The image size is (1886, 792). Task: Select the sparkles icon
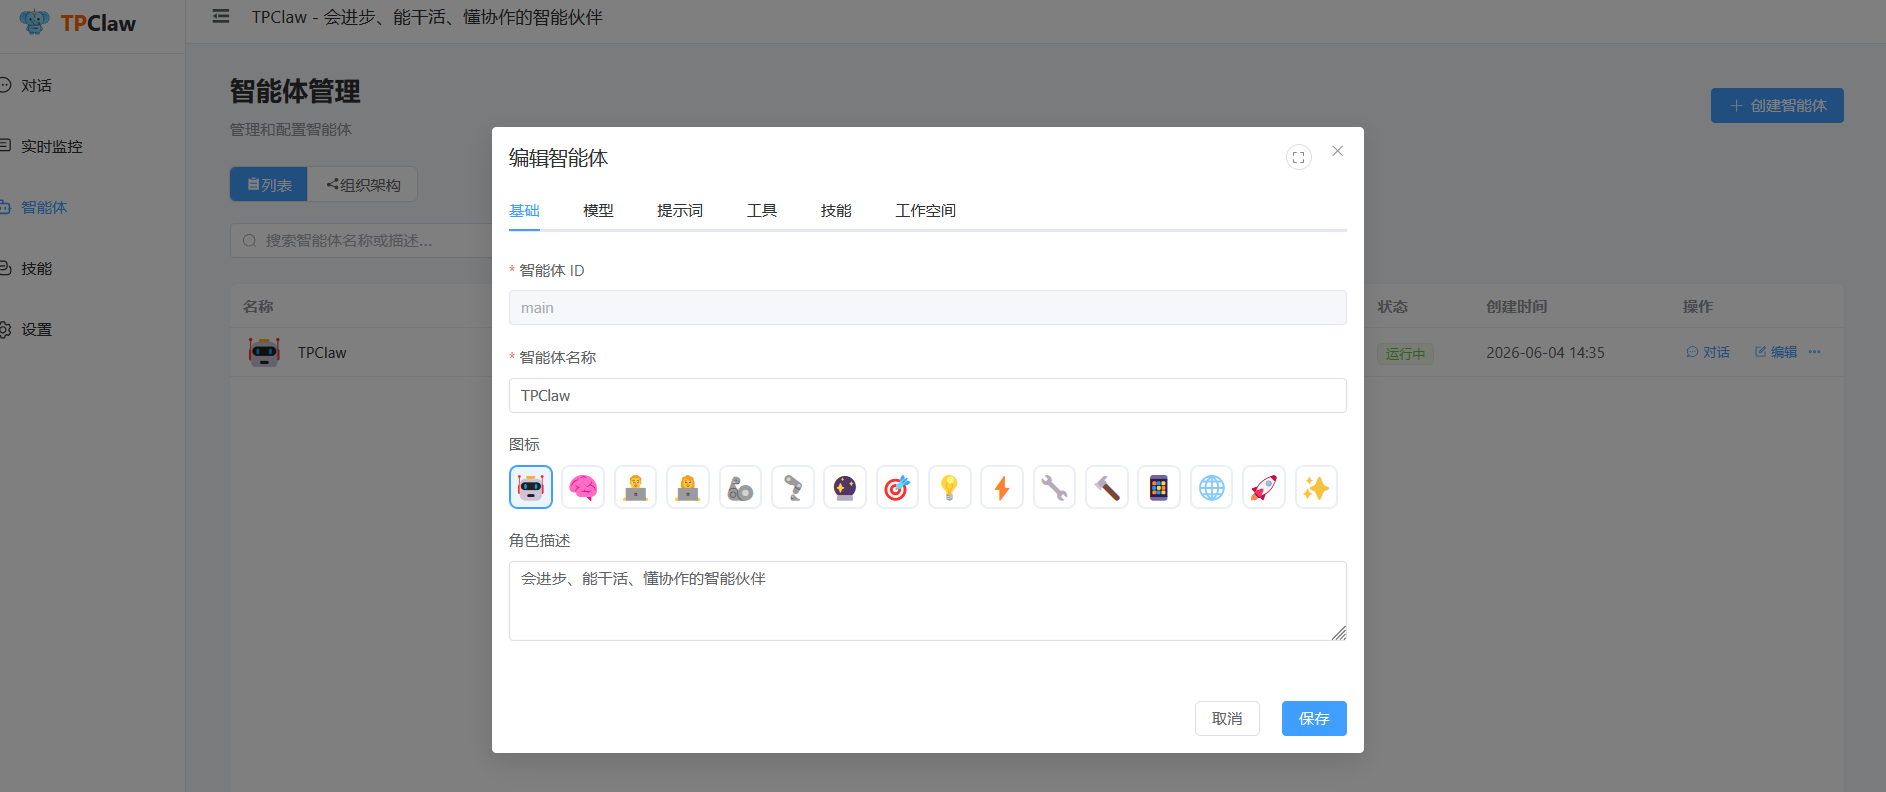pos(1316,487)
